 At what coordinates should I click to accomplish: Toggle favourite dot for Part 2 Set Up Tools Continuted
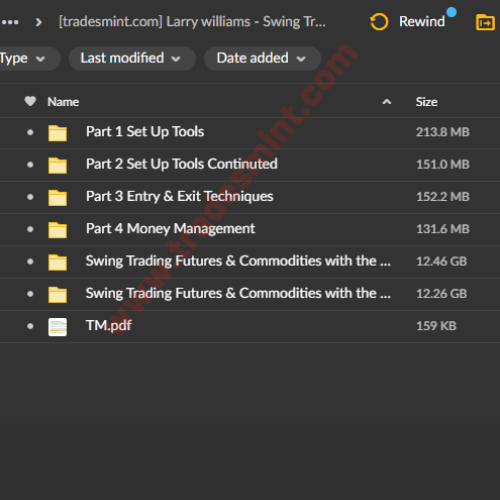30,165
